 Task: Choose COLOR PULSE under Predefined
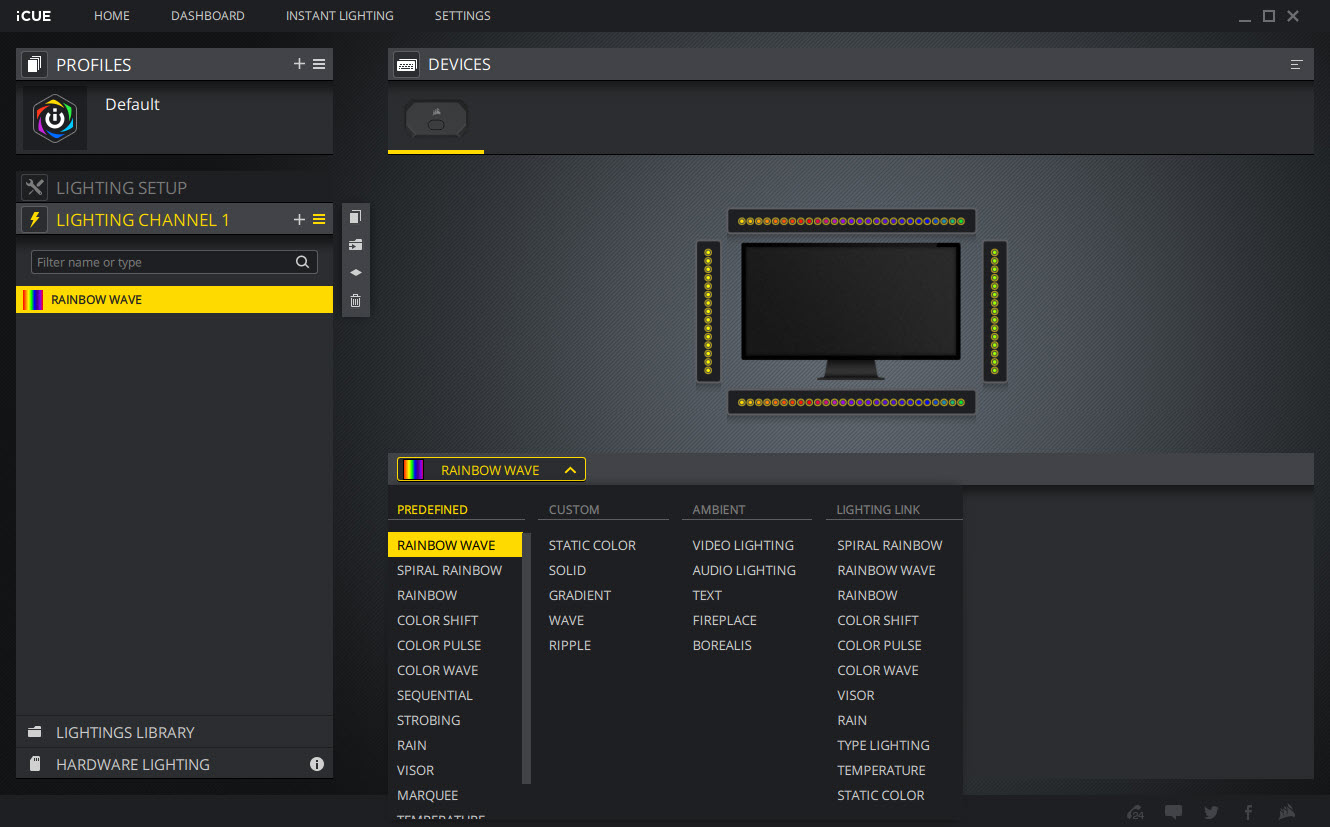439,645
